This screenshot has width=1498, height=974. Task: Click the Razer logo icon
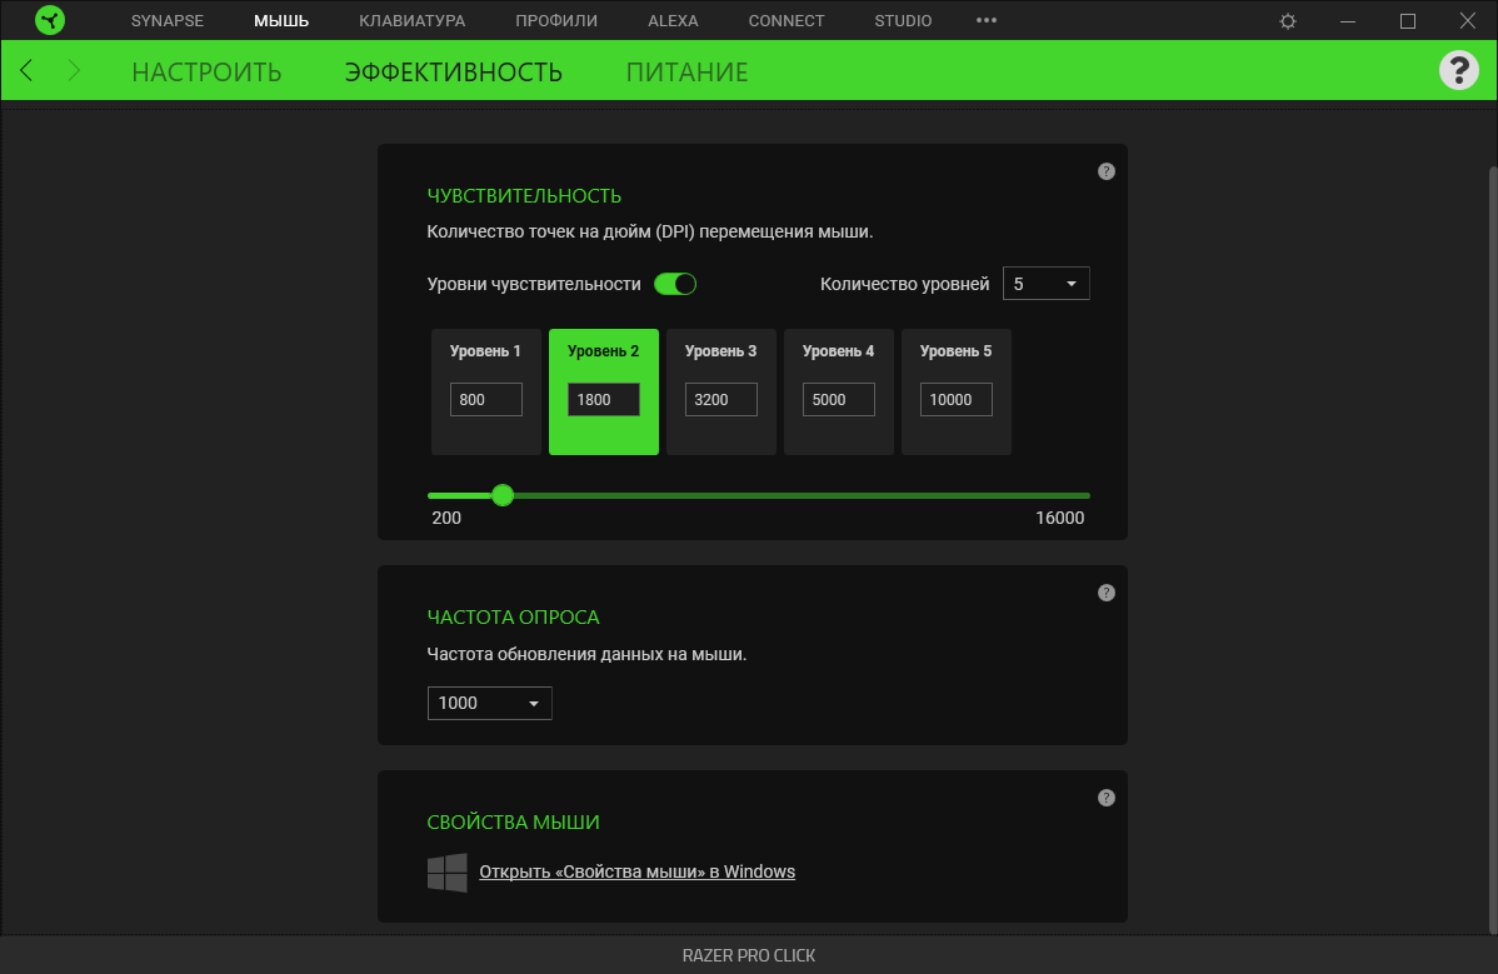coord(50,20)
